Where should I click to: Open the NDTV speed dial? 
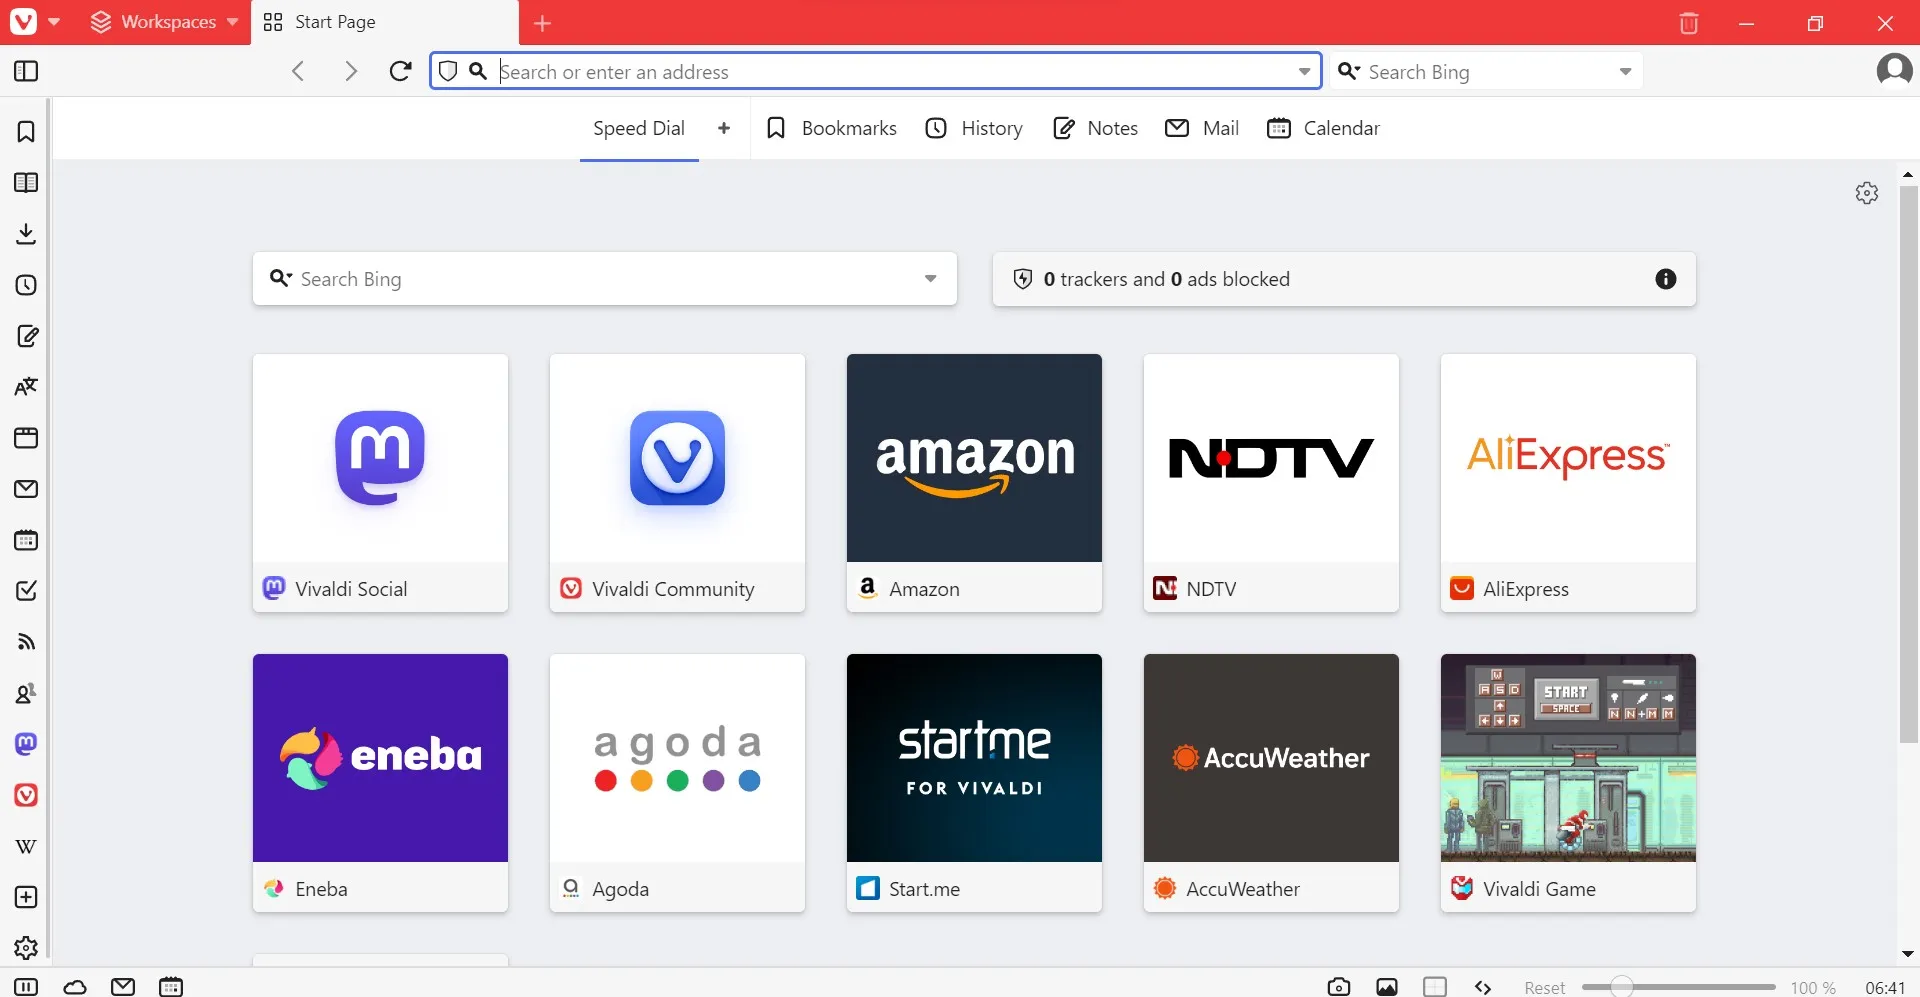tap(1271, 483)
